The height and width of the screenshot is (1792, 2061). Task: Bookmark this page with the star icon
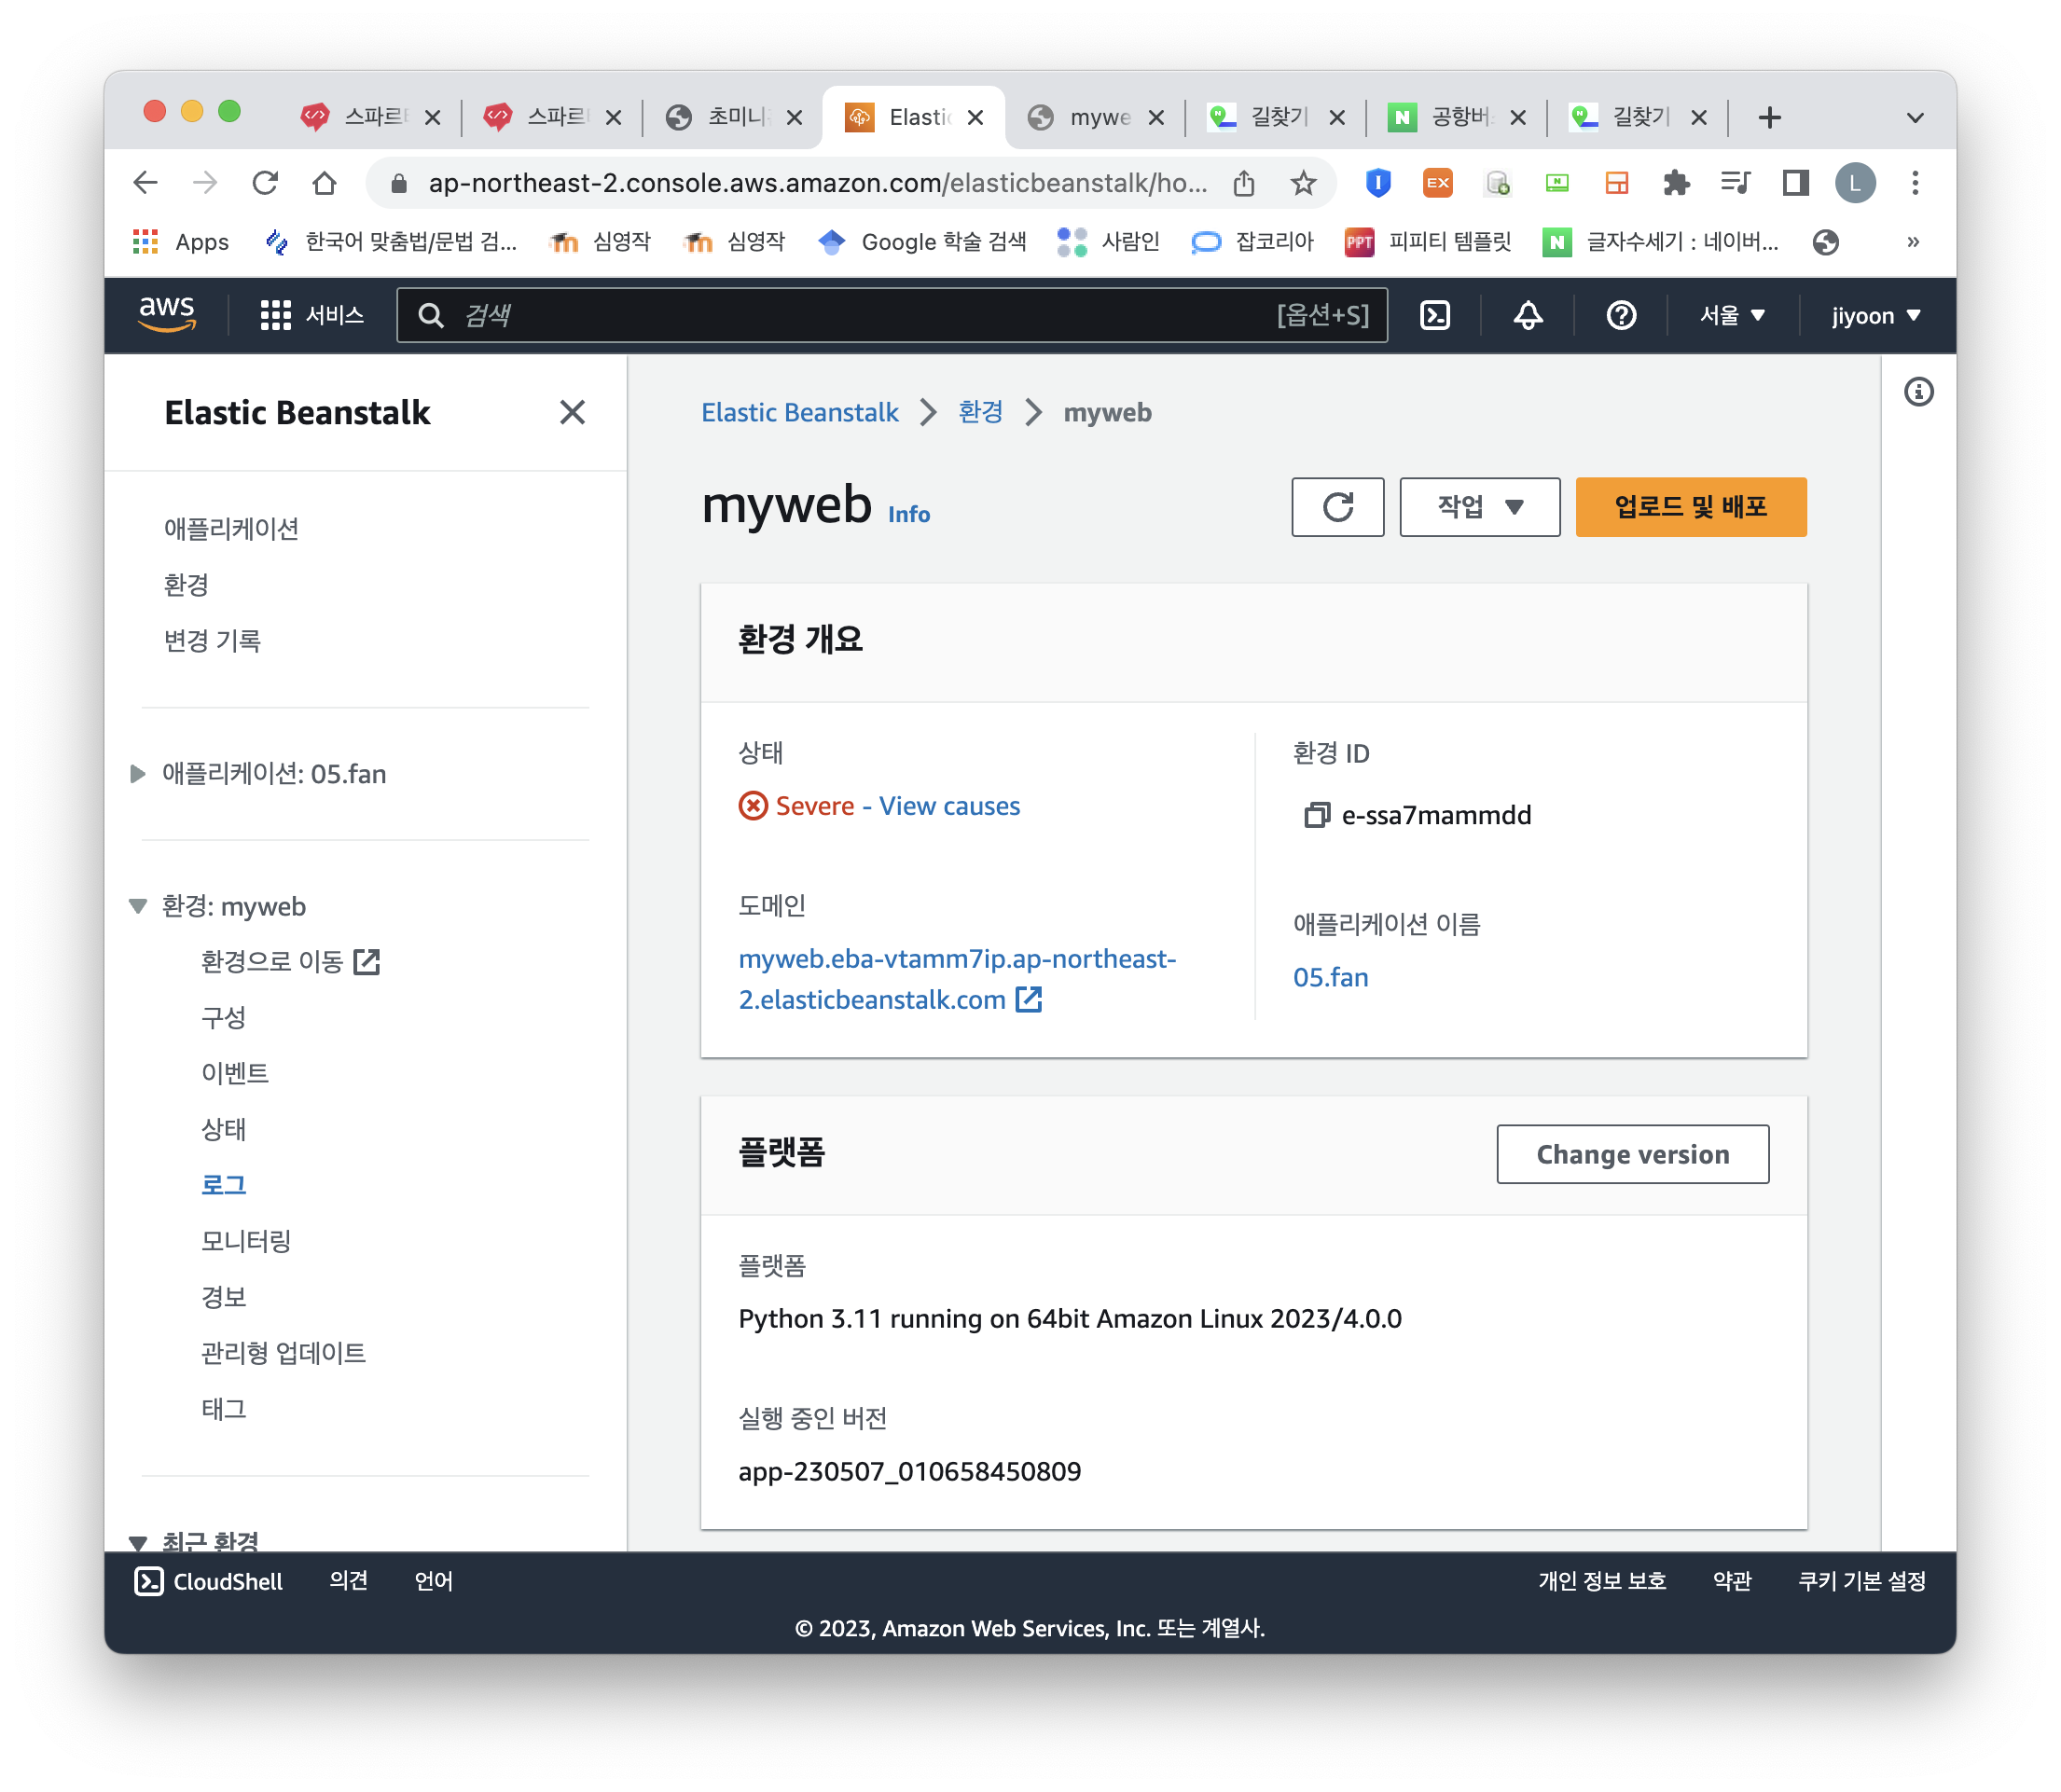(1303, 183)
